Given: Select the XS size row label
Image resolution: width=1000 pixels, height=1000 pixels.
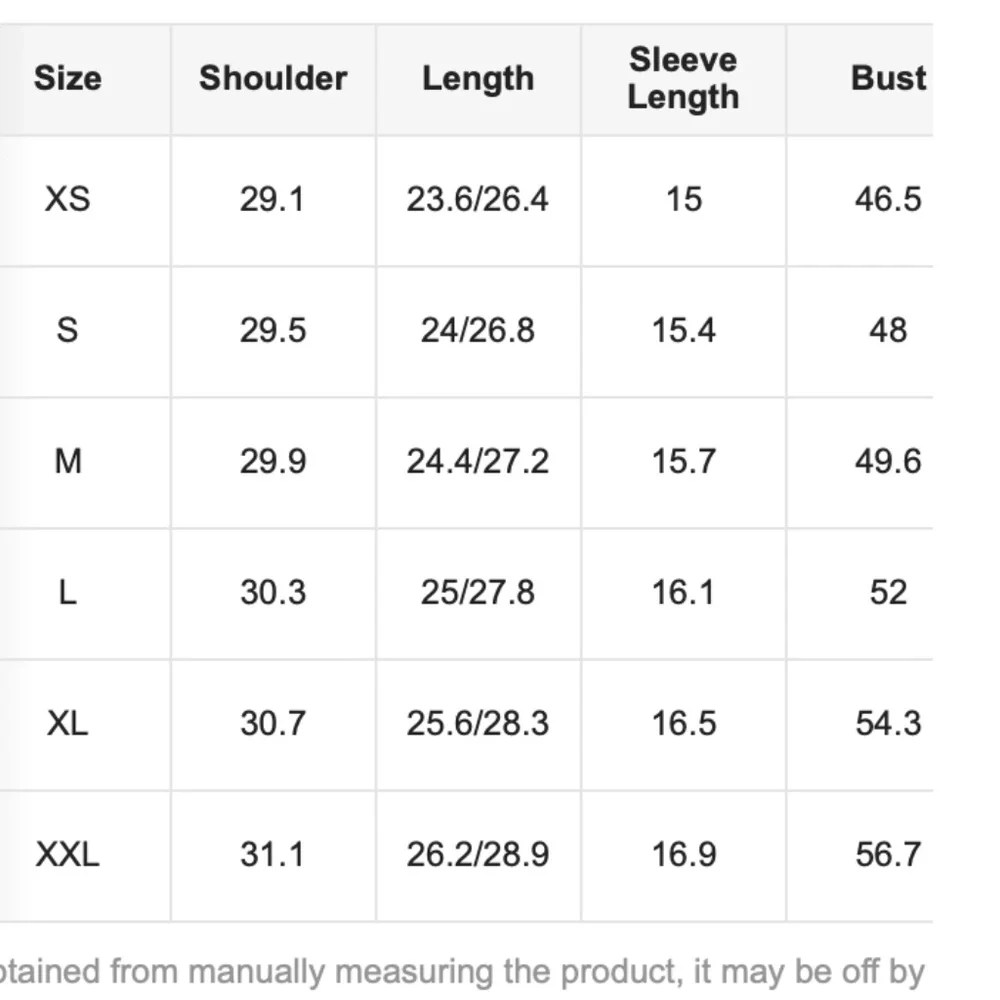Looking at the screenshot, I should coord(67,199).
